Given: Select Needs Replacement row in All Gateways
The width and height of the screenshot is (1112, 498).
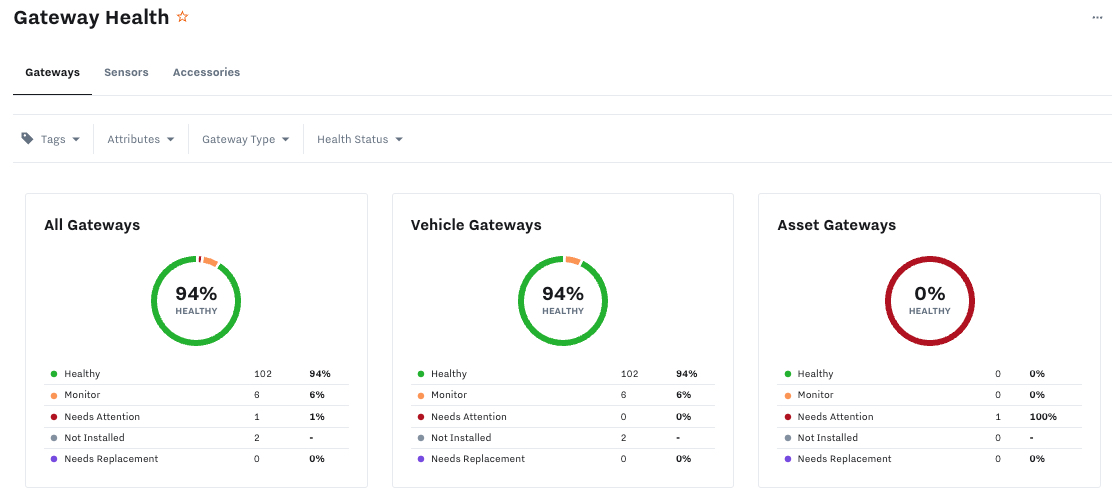Looking at the screenshot, I should (196, 459).
